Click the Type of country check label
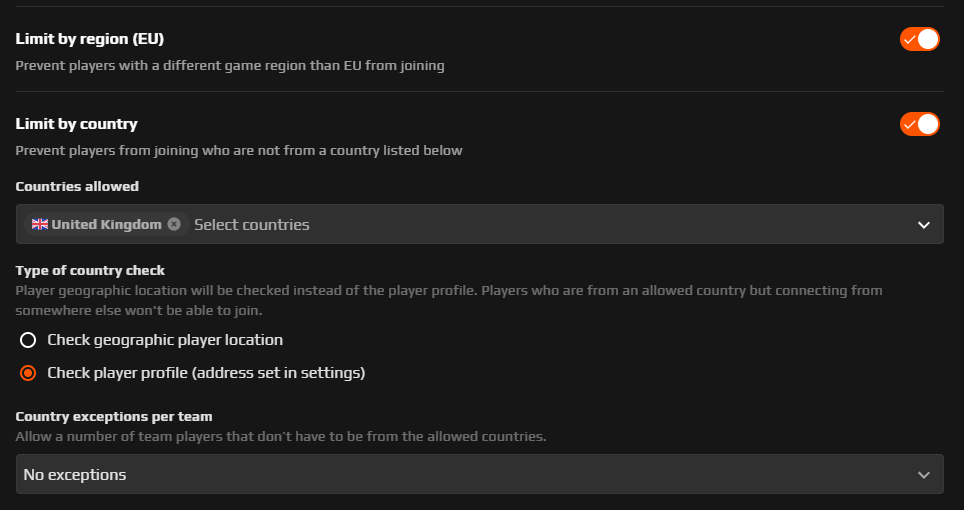The height and width of the screenshot is (510, 964). click(x=90, y=270)
